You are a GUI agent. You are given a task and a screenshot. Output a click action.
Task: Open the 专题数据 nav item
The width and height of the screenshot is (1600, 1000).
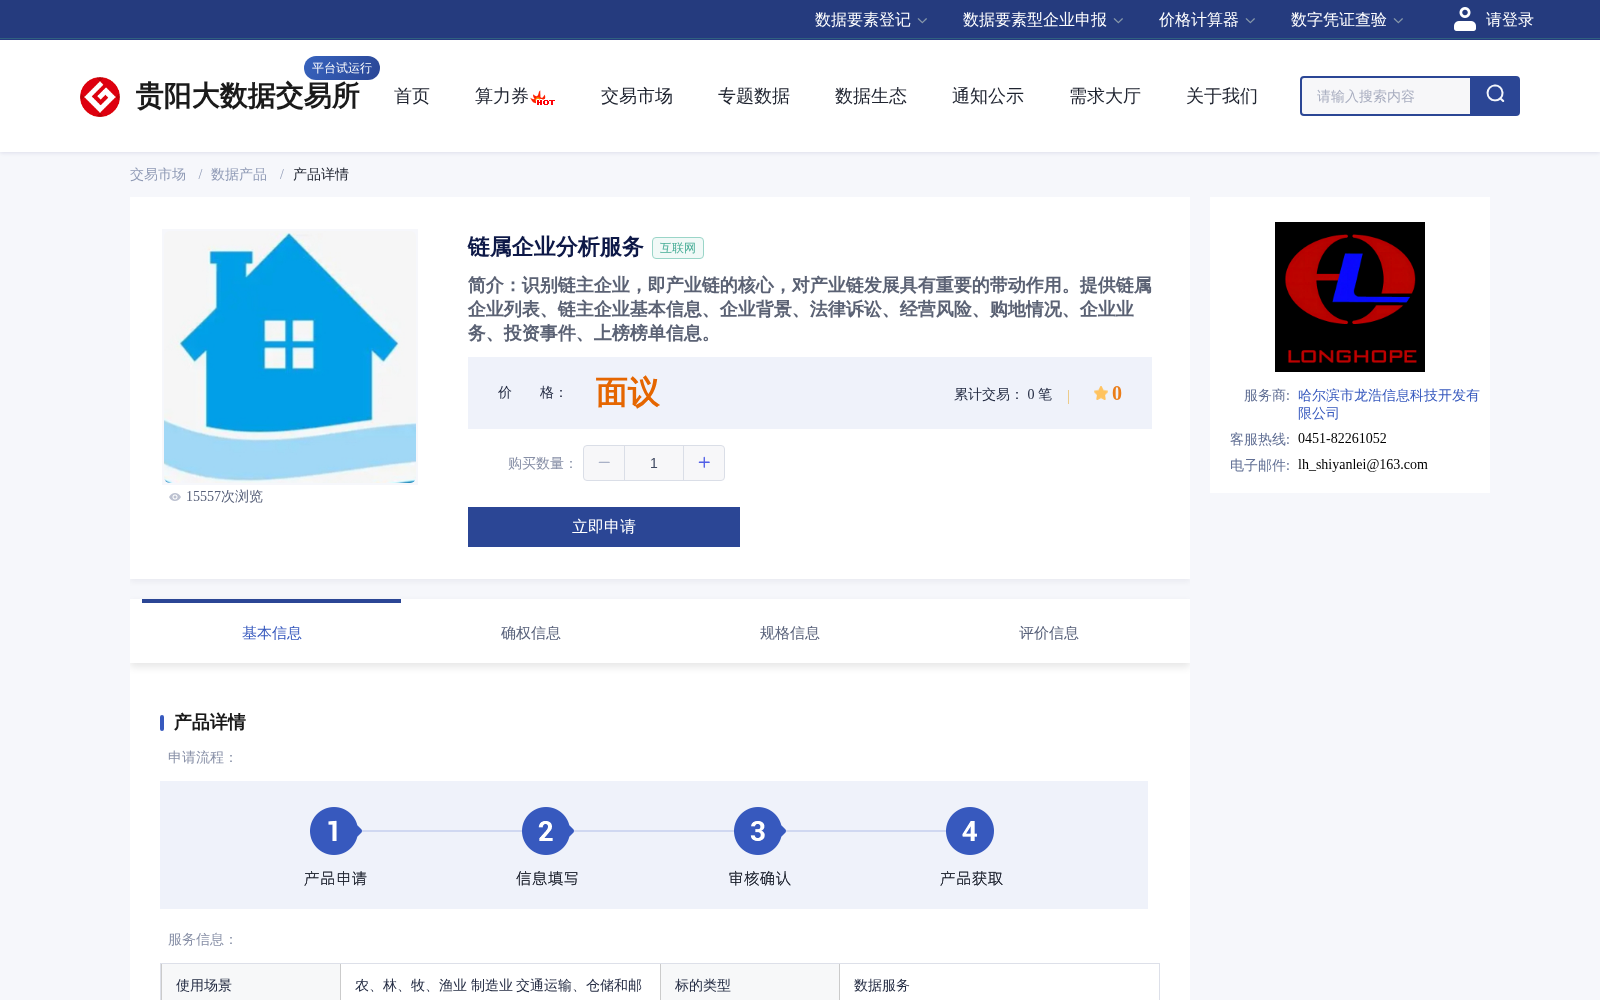click(x=754, y=96)
